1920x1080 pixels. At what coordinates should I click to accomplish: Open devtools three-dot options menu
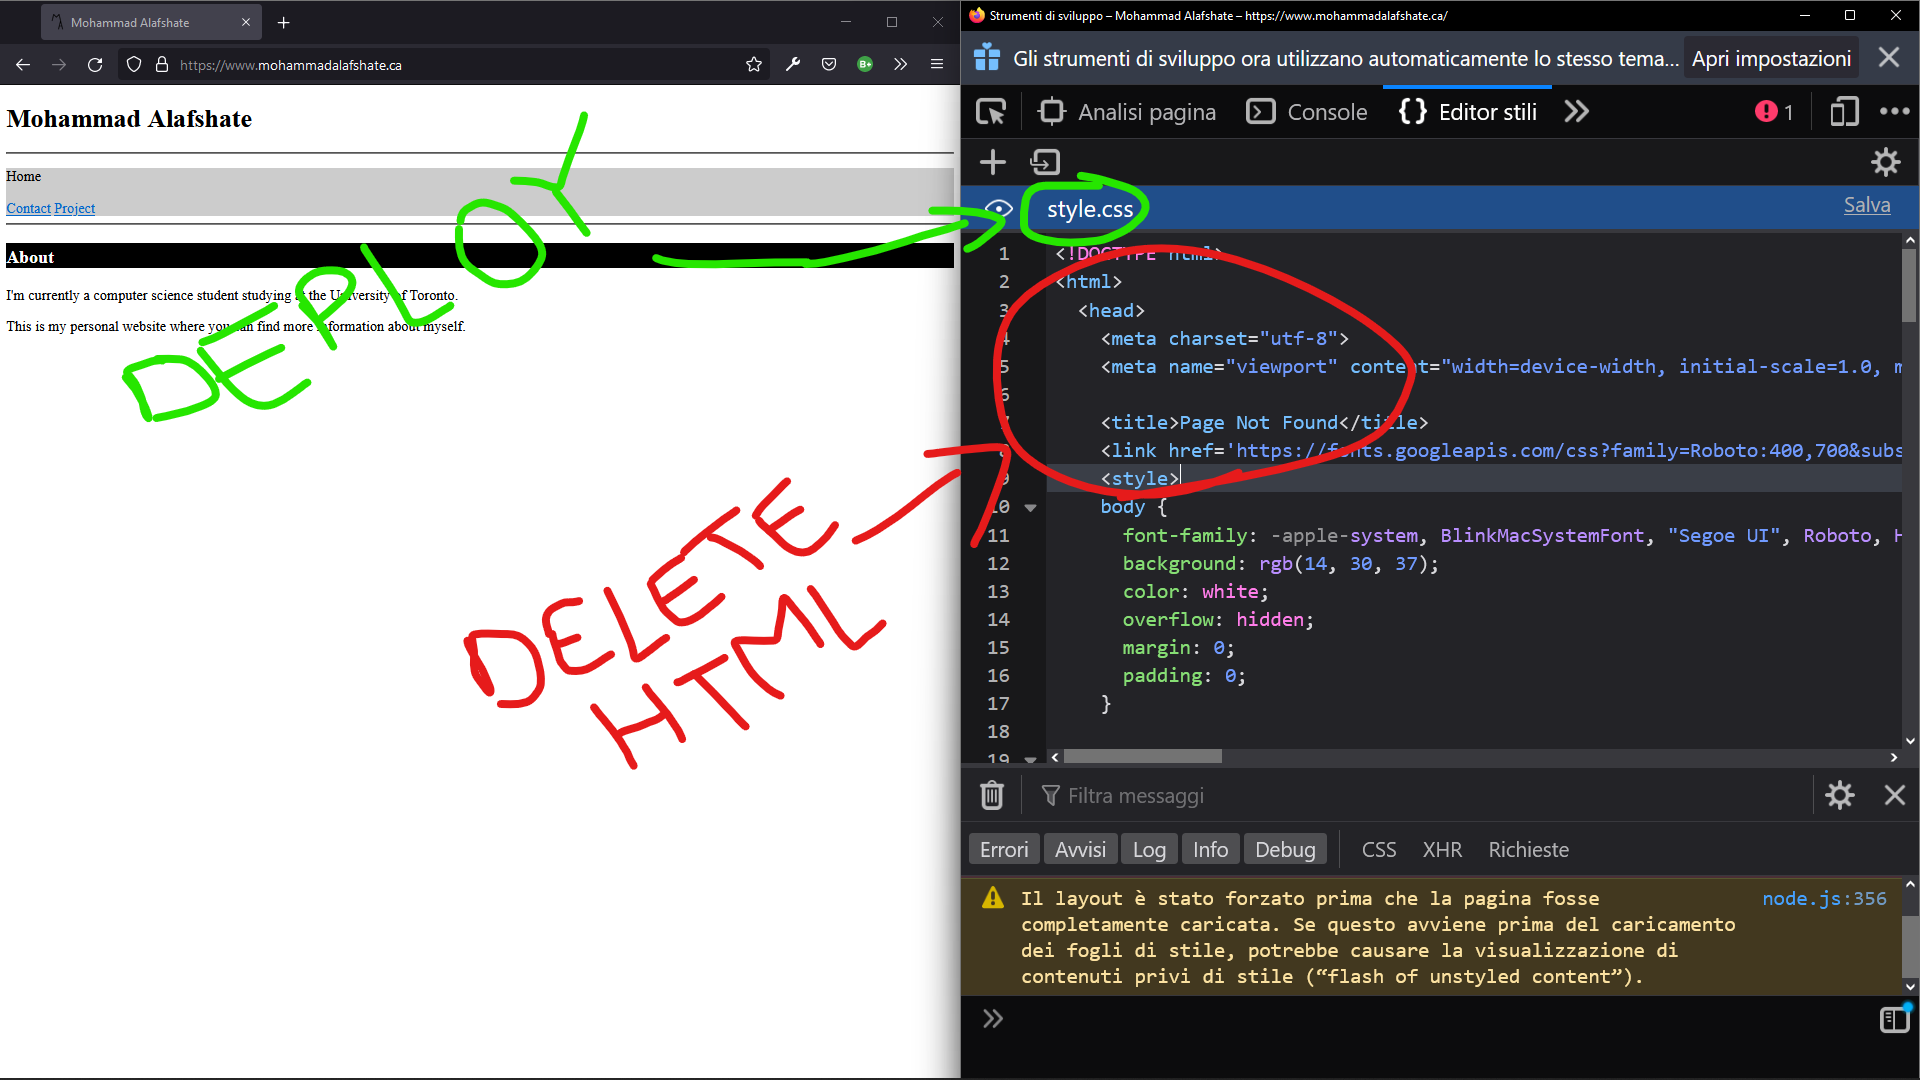coord(1894,112)
